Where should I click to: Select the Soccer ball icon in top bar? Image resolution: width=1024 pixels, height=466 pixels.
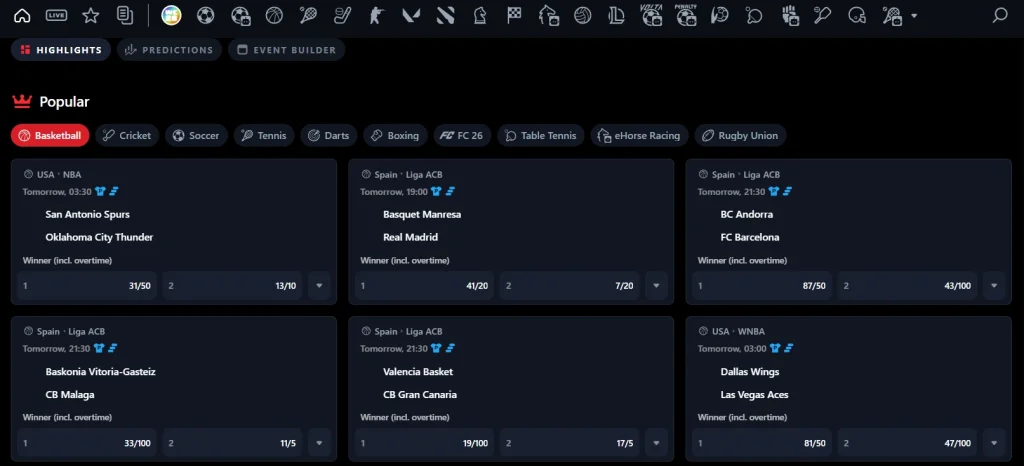coord(206,16)
